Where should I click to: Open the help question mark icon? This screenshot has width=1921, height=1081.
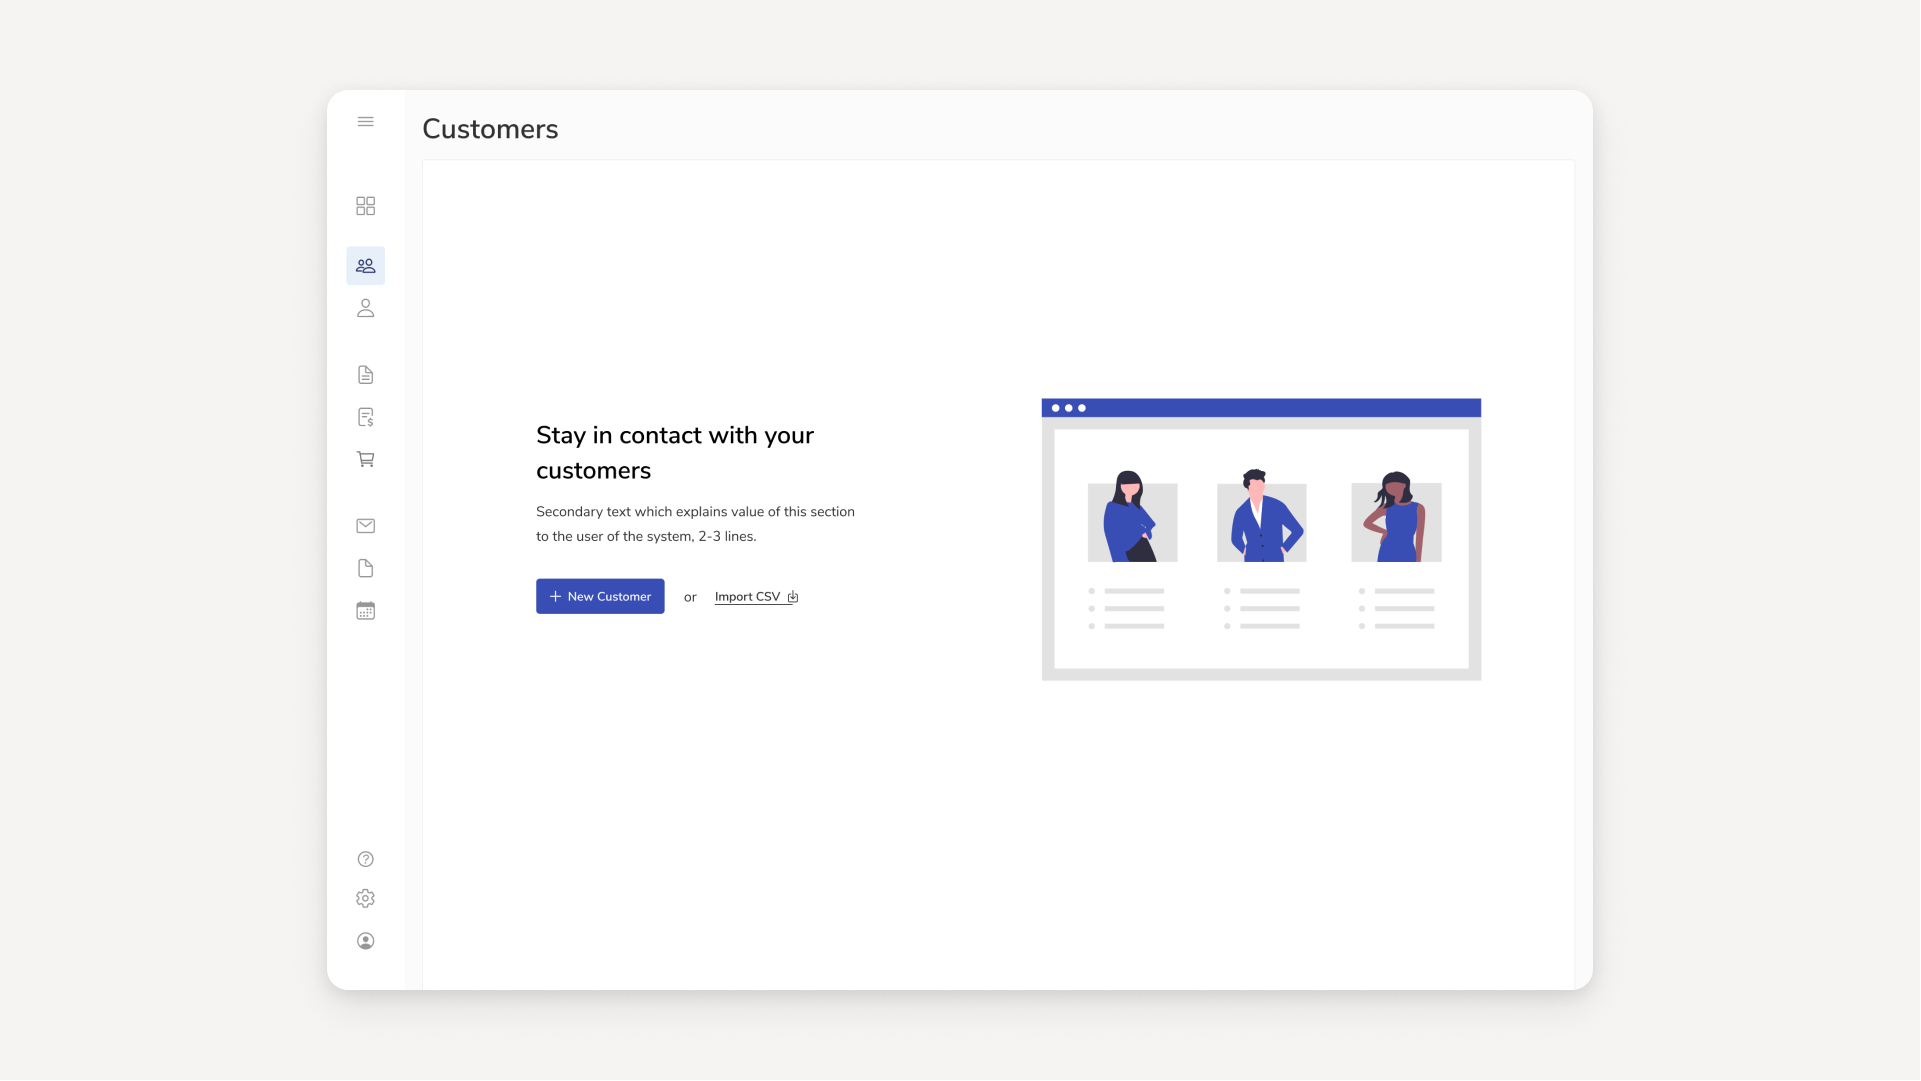coord(365,858)
